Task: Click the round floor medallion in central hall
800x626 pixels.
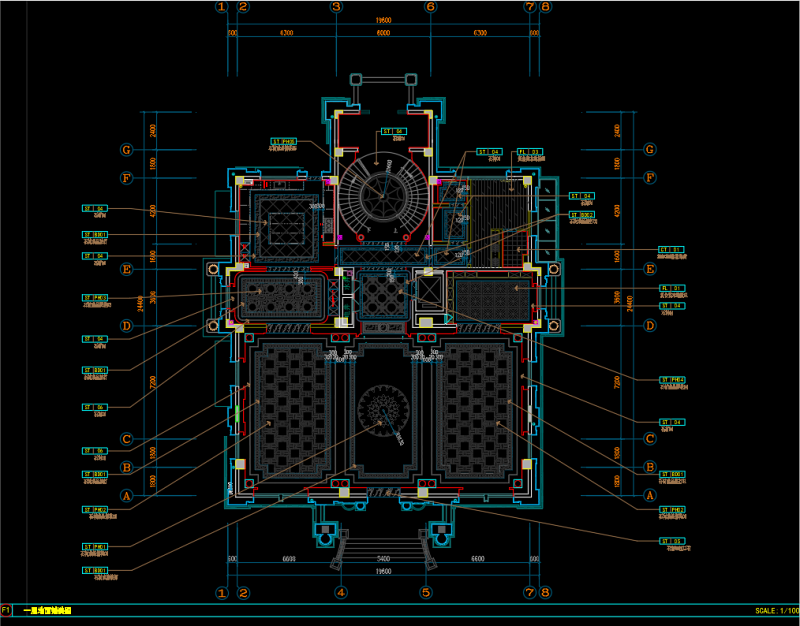Action: tap(382, 410)
